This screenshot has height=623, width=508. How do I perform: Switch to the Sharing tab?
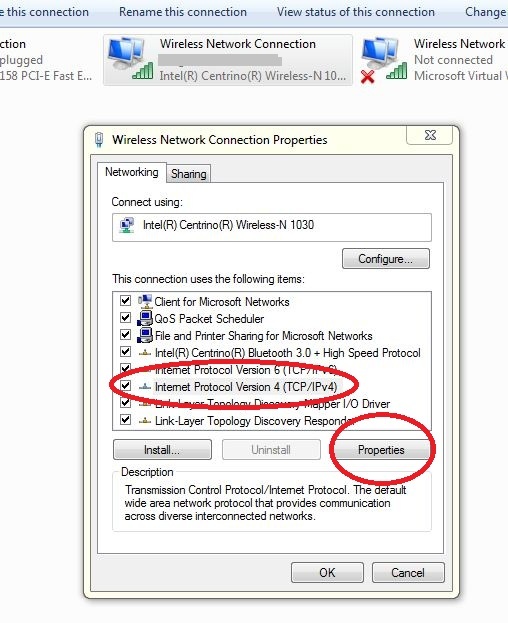point(189,174)
